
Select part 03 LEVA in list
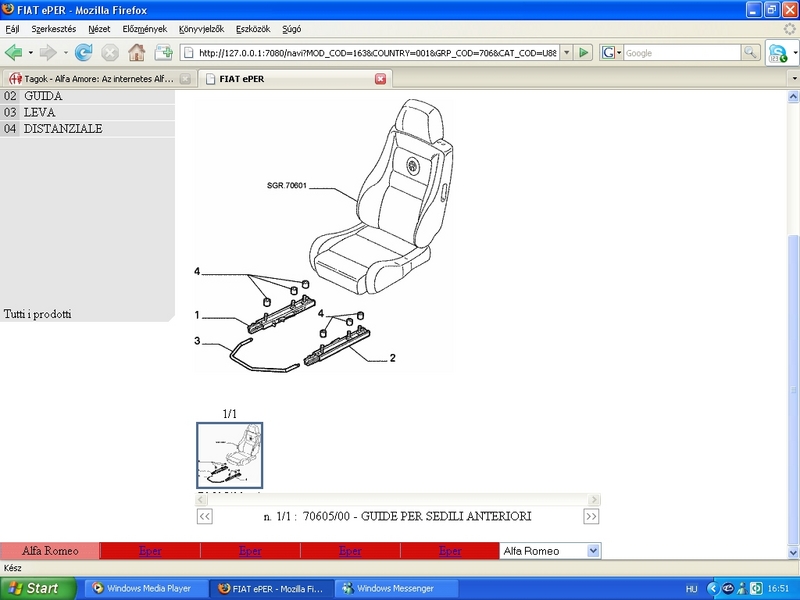coord(87,112)
